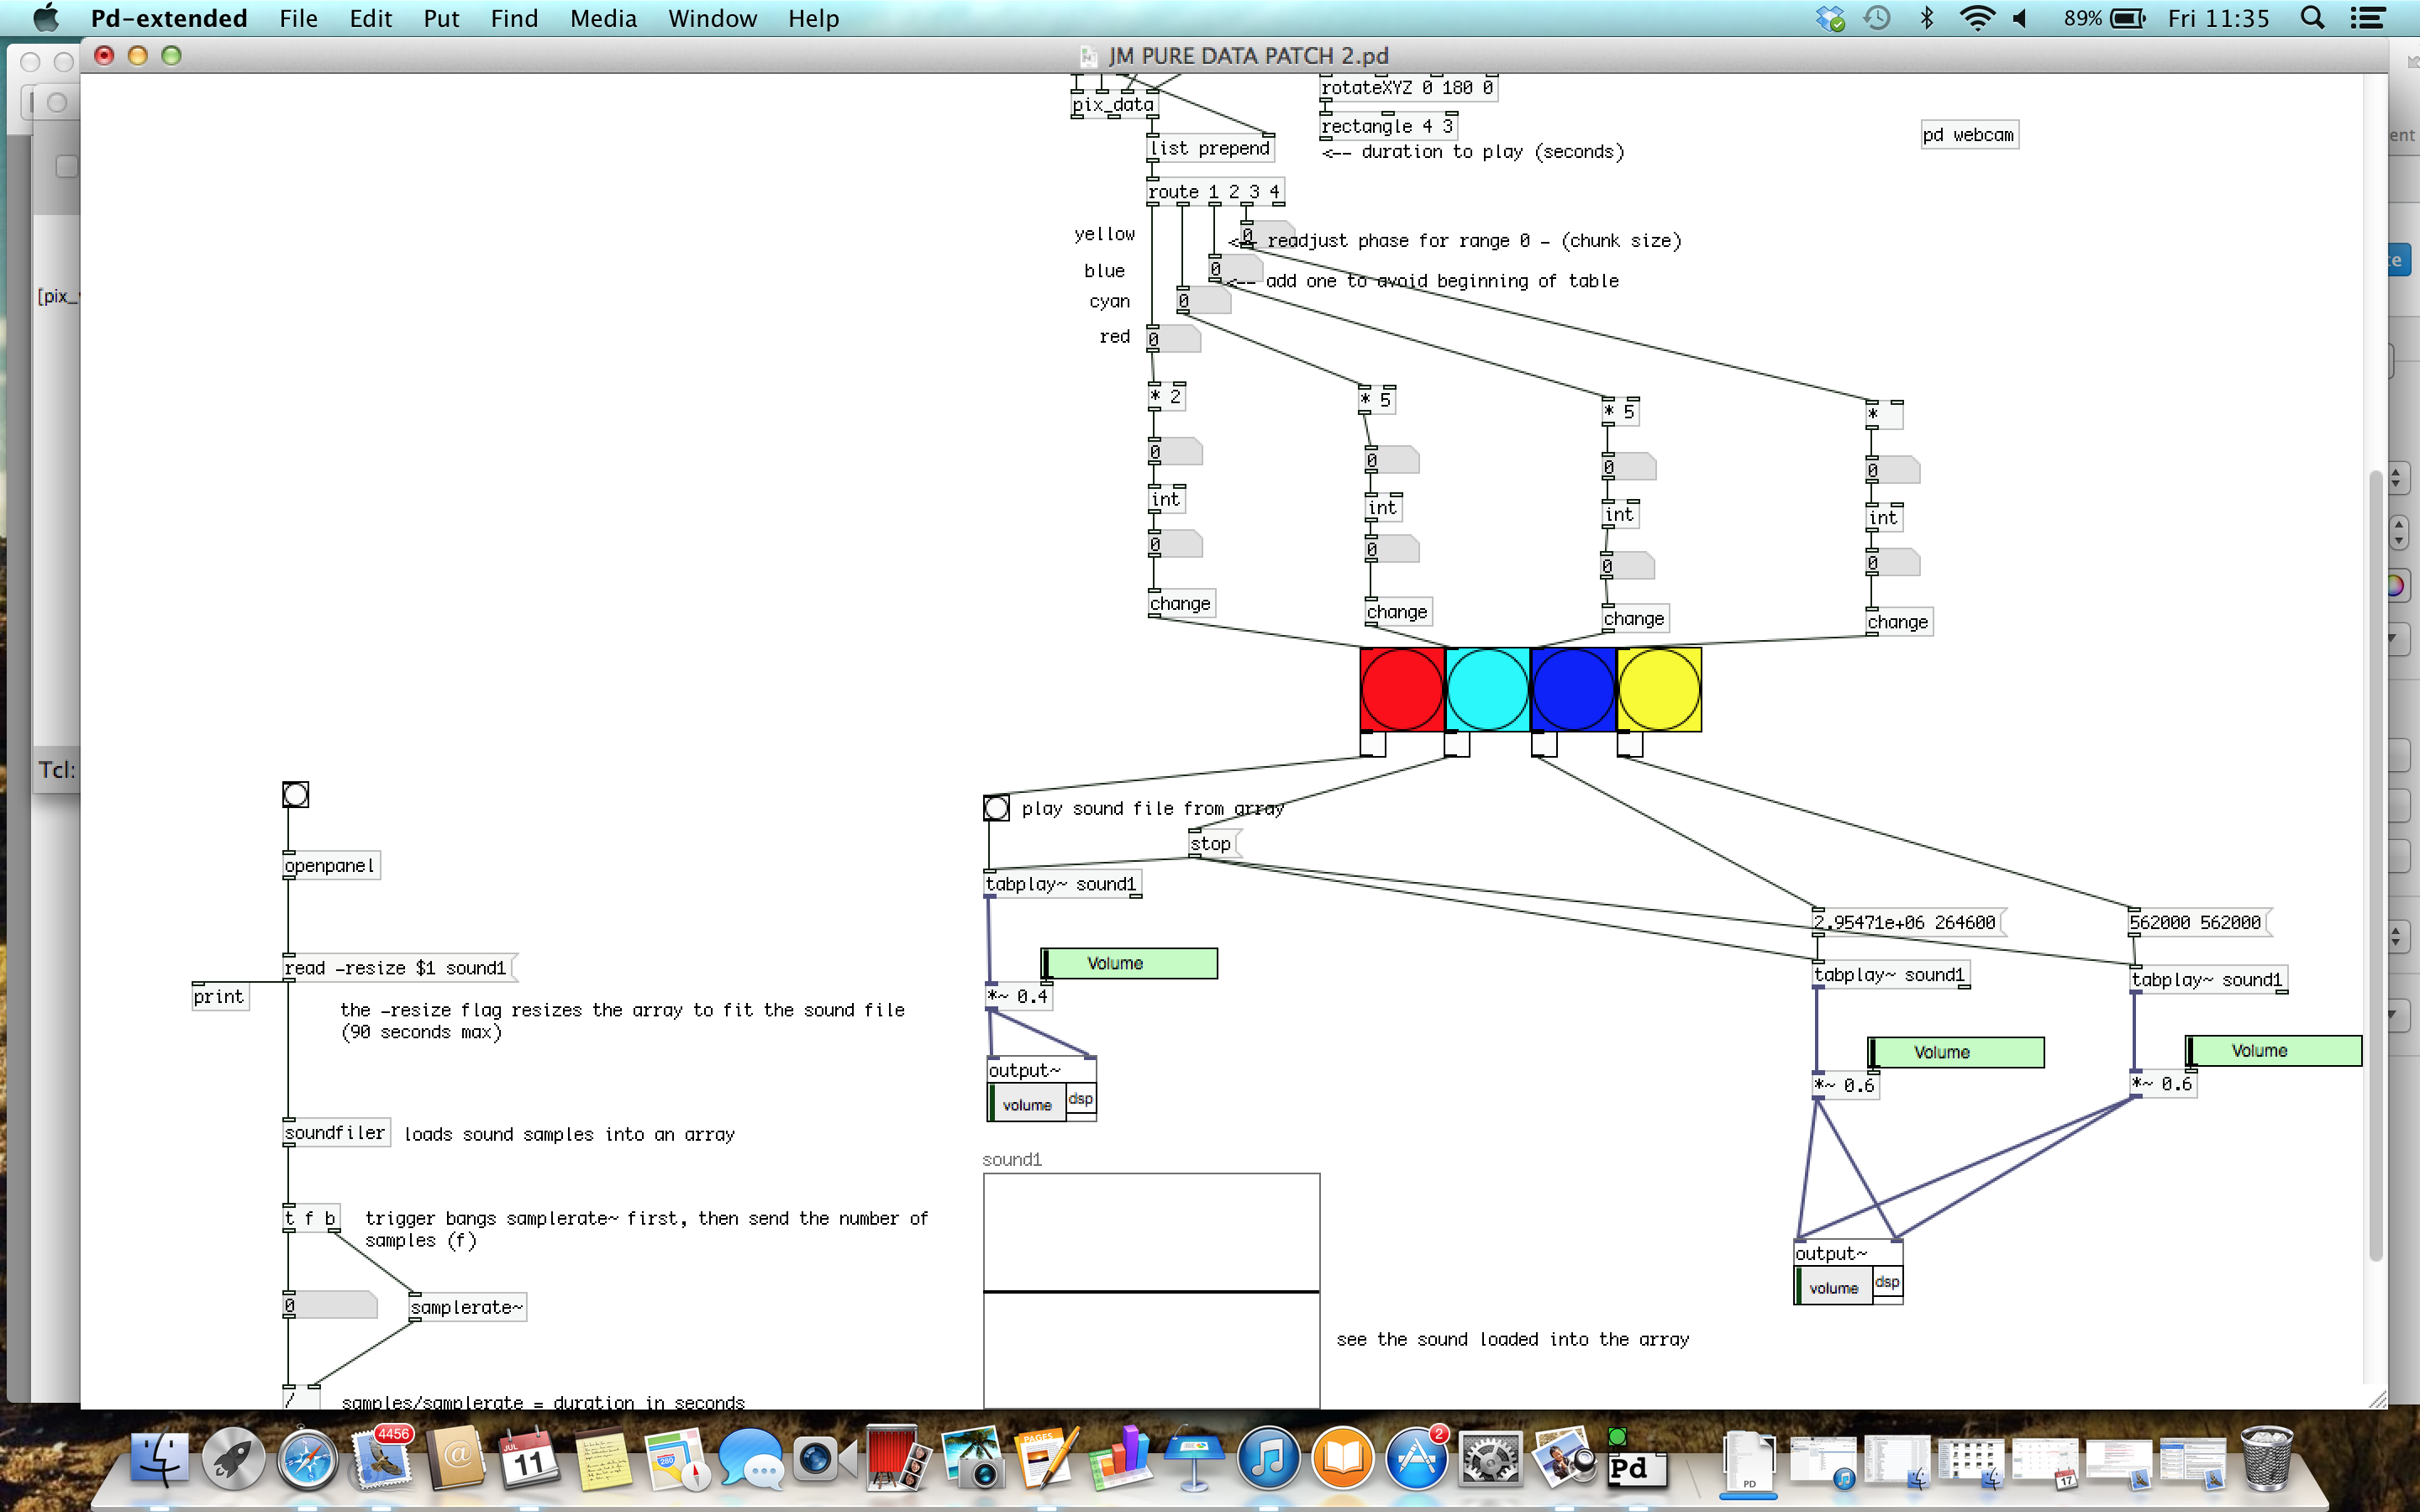
Task: Select the openpanel object
Action: pos(332,865)
